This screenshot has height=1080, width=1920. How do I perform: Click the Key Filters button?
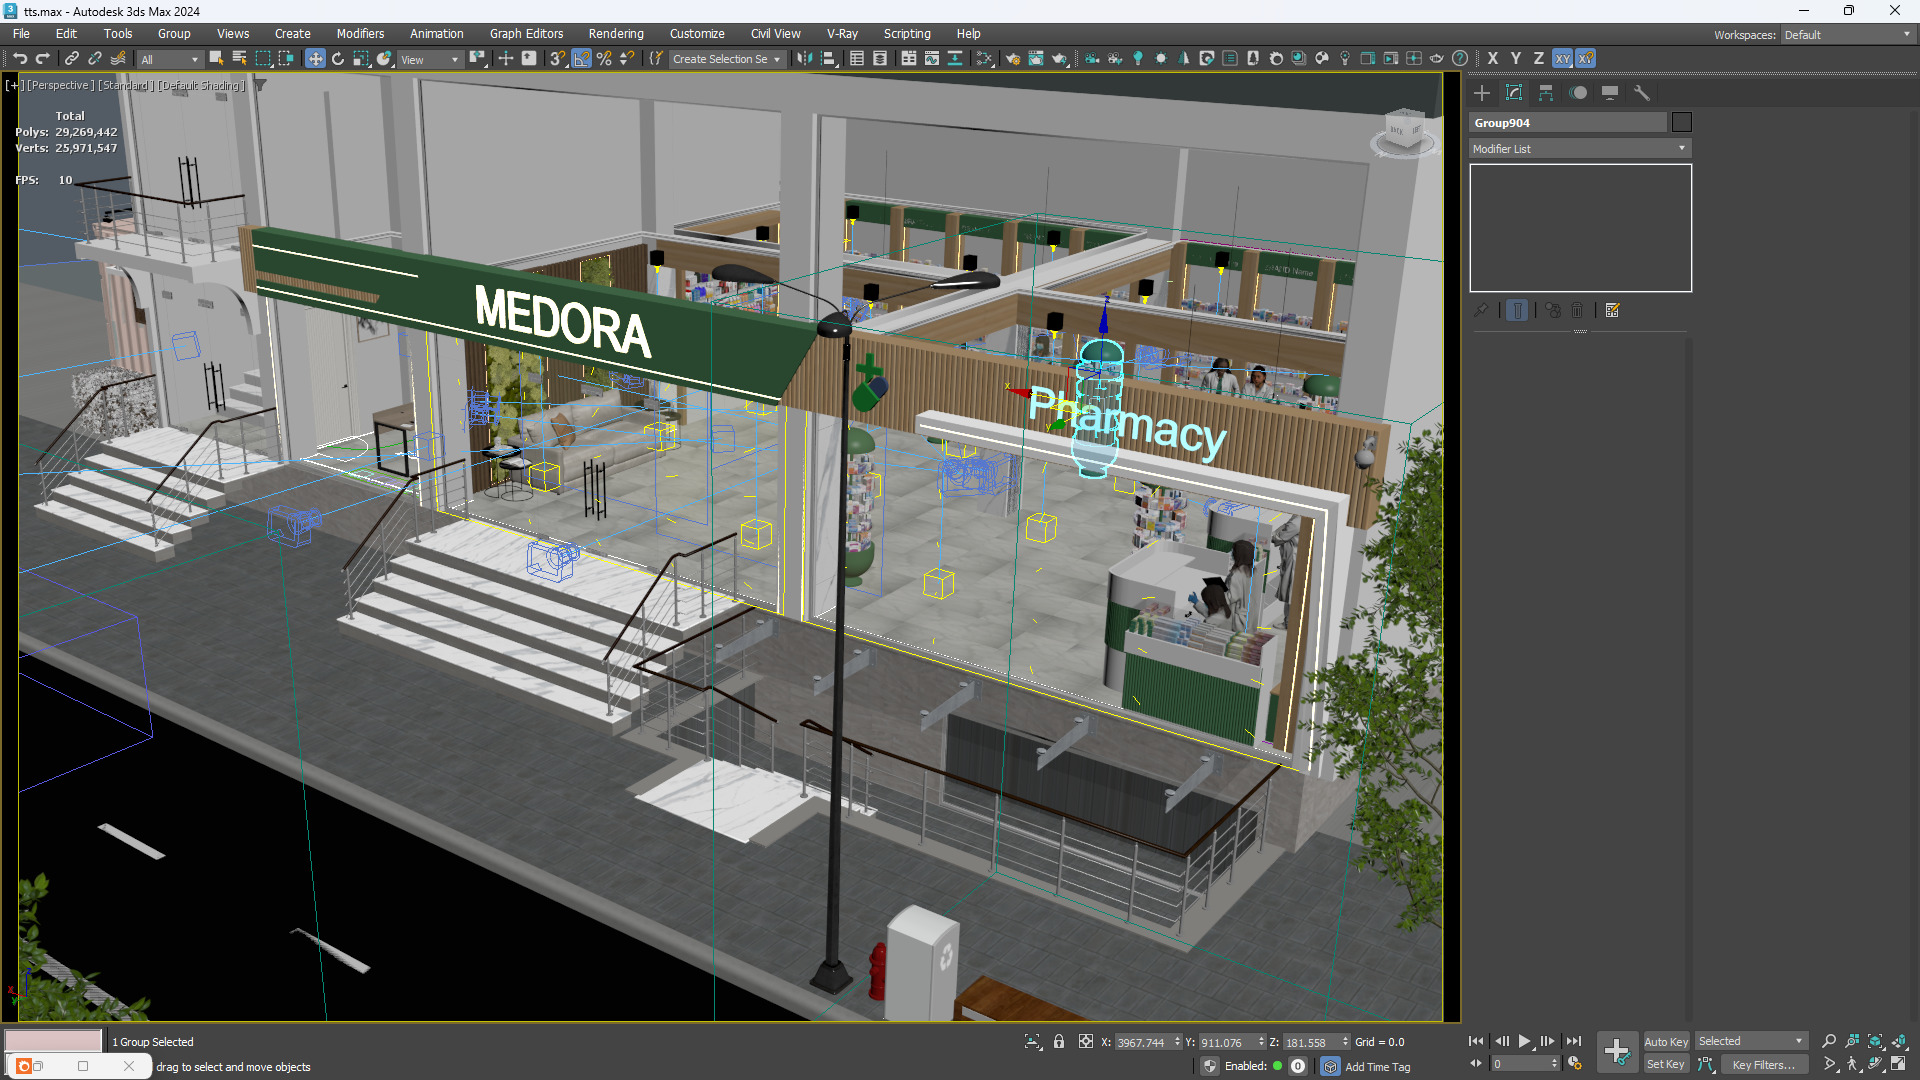(1763, 1065)
